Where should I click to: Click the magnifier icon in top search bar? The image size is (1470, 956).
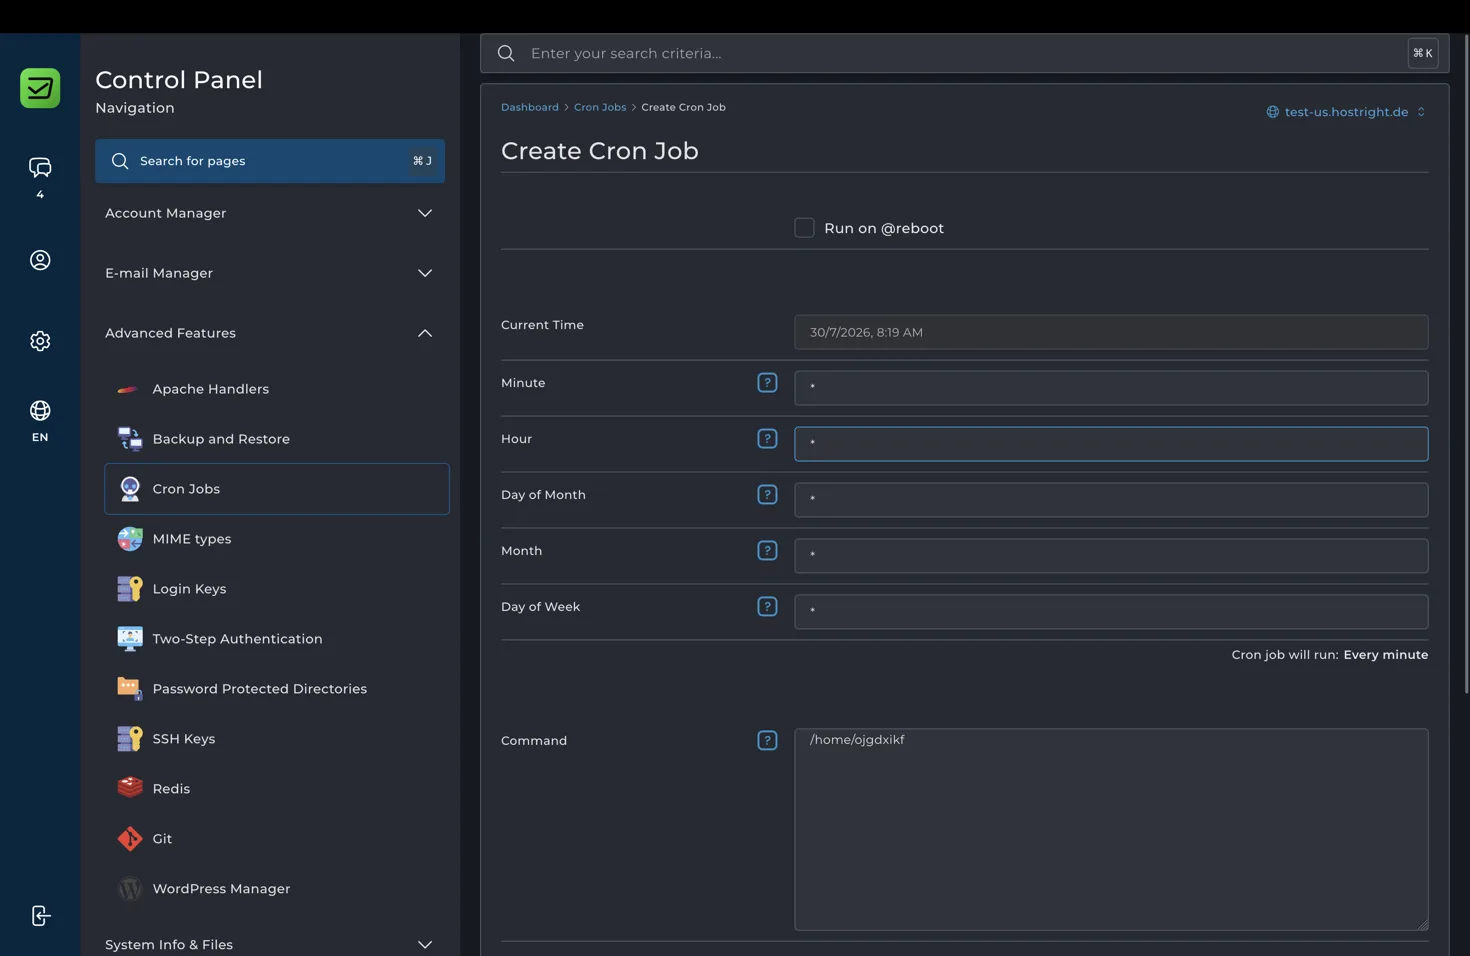pos(506,53)
